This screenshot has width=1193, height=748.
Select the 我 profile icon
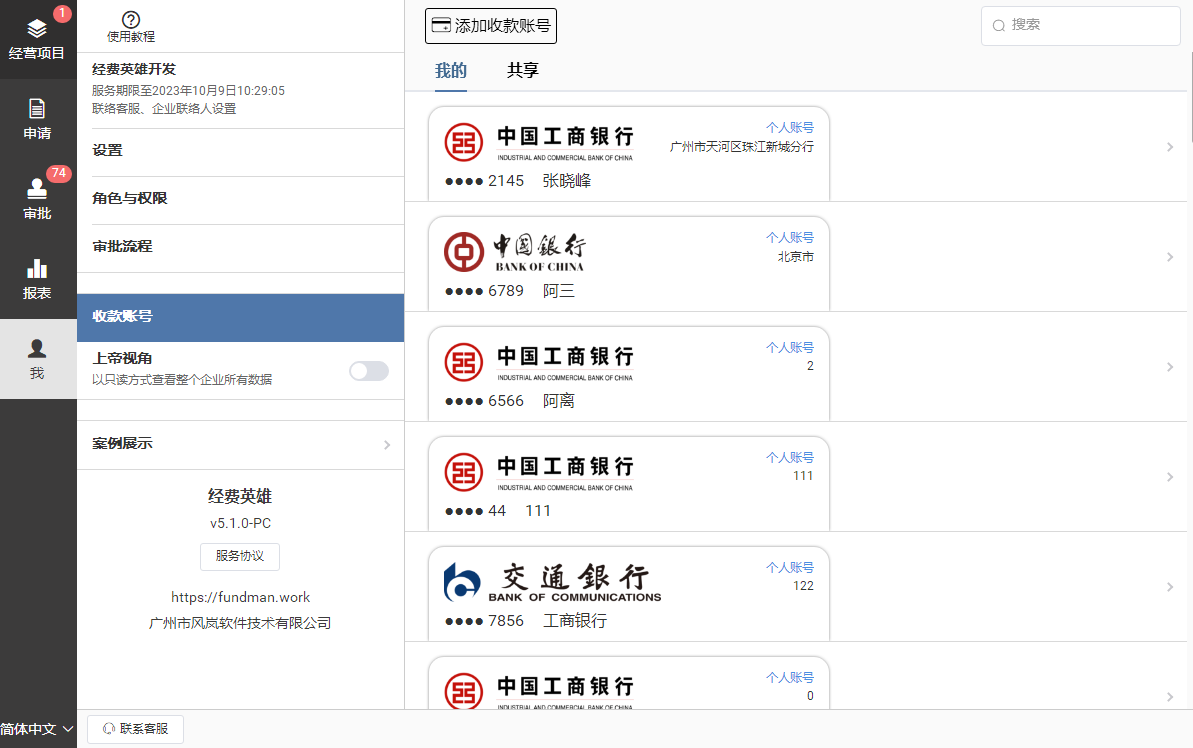pyautogui.click(x=37, y=349)
